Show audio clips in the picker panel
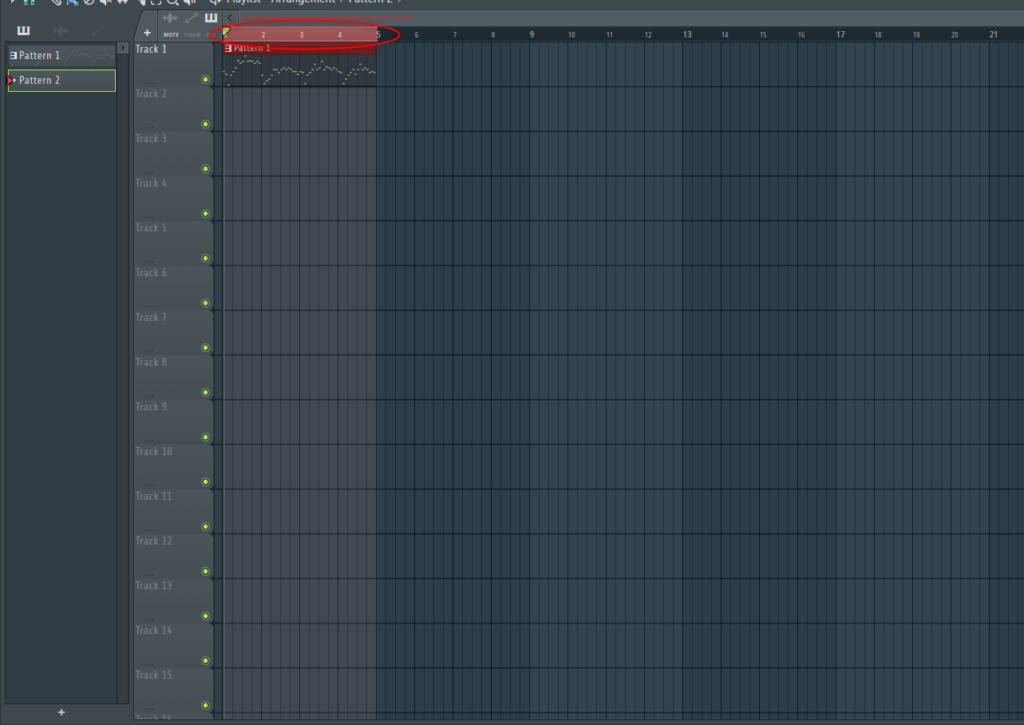This screenshot has height=725, width=1024. pyautogui.click(x=60, y=30)
